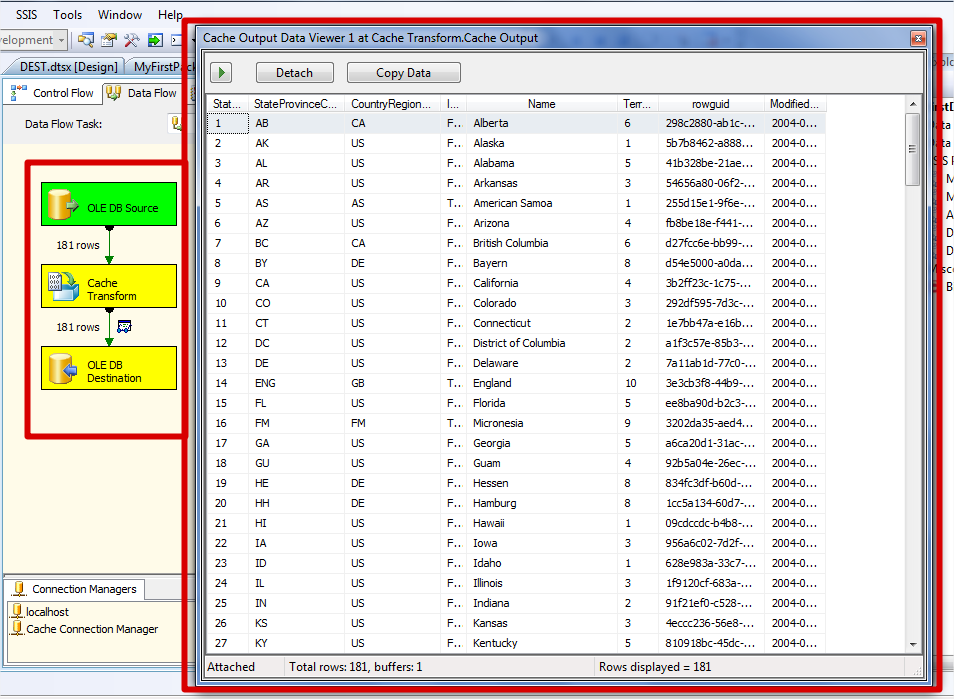Click the data grid scrollbar down arrow
Image resolution: width=954 pixels, height=699 pixels.
(913, 645)
